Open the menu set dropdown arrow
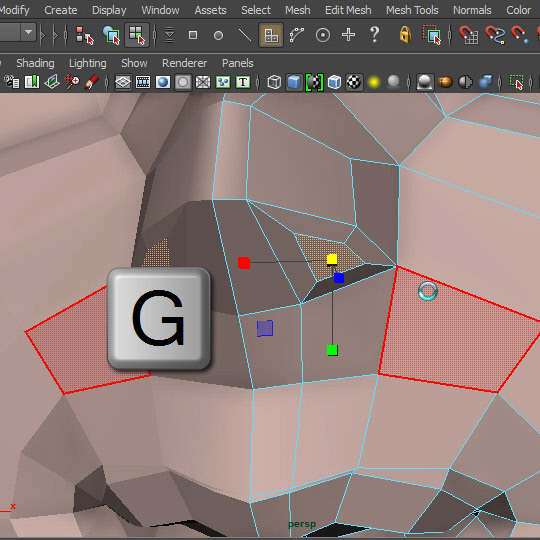The width and height of the screenshot is (540, 540). pos(28,32)
